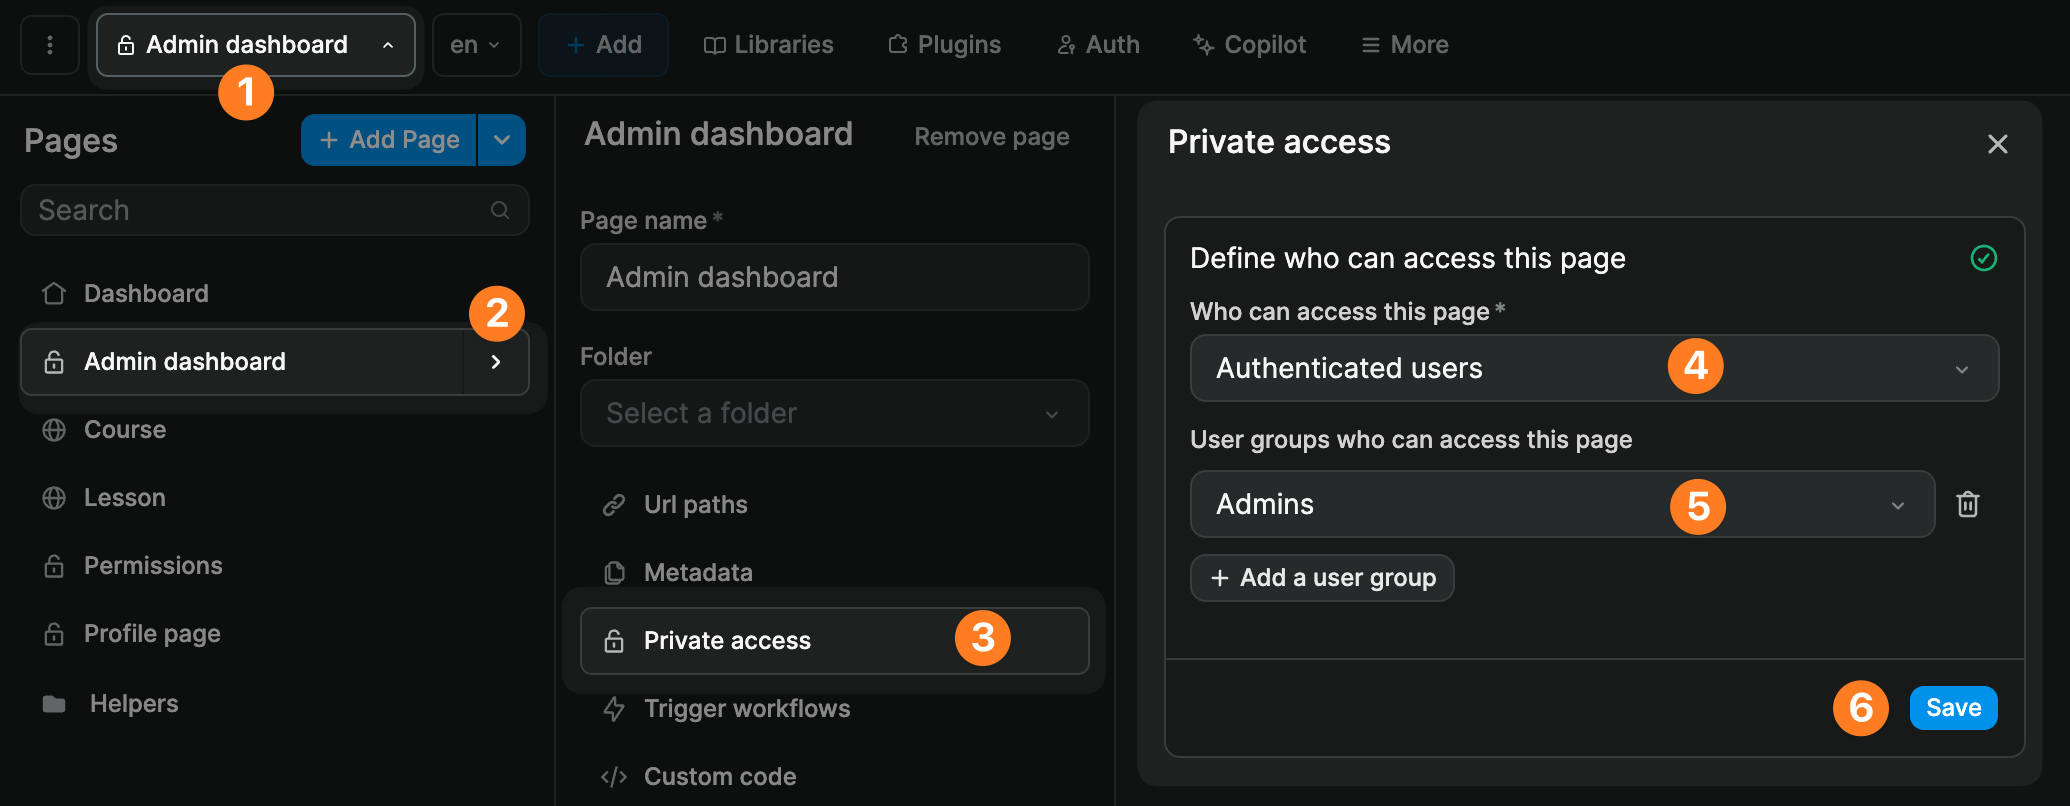Click the Url paths link icon
The image size is (2070, 806).
click(x=614, y=505)
